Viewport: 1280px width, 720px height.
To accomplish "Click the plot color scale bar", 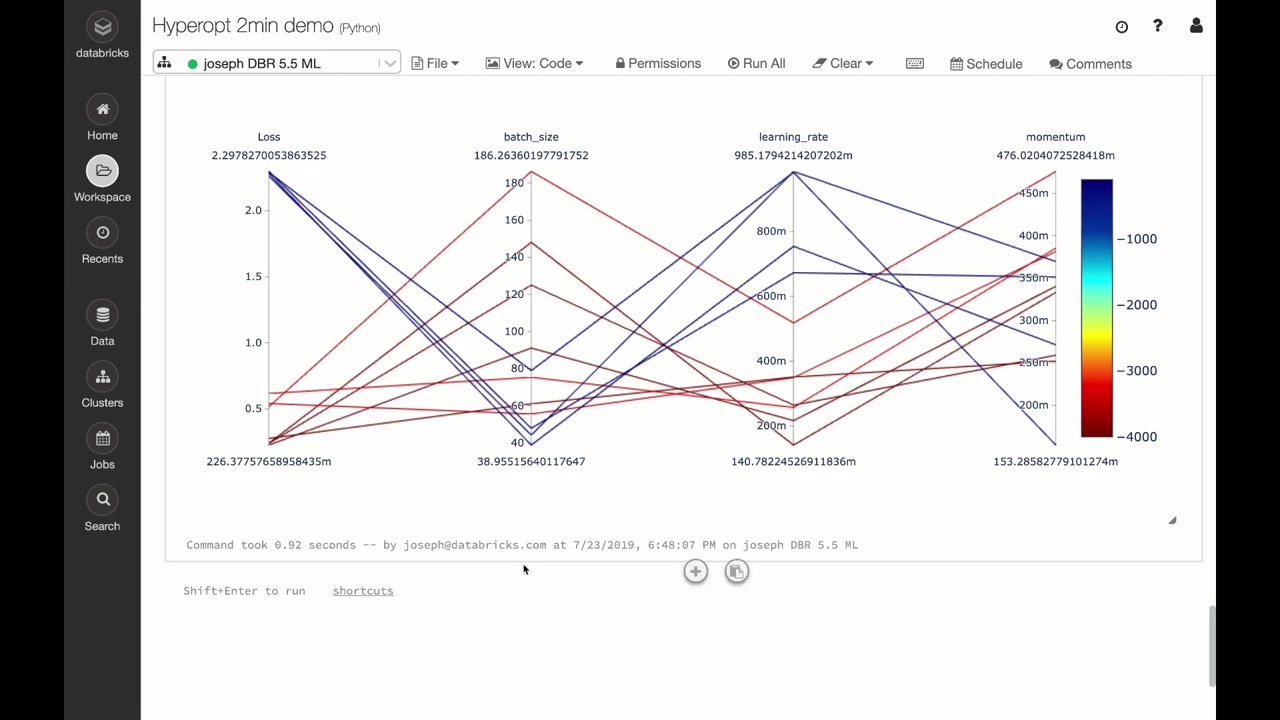I will tap(1096, 308).
